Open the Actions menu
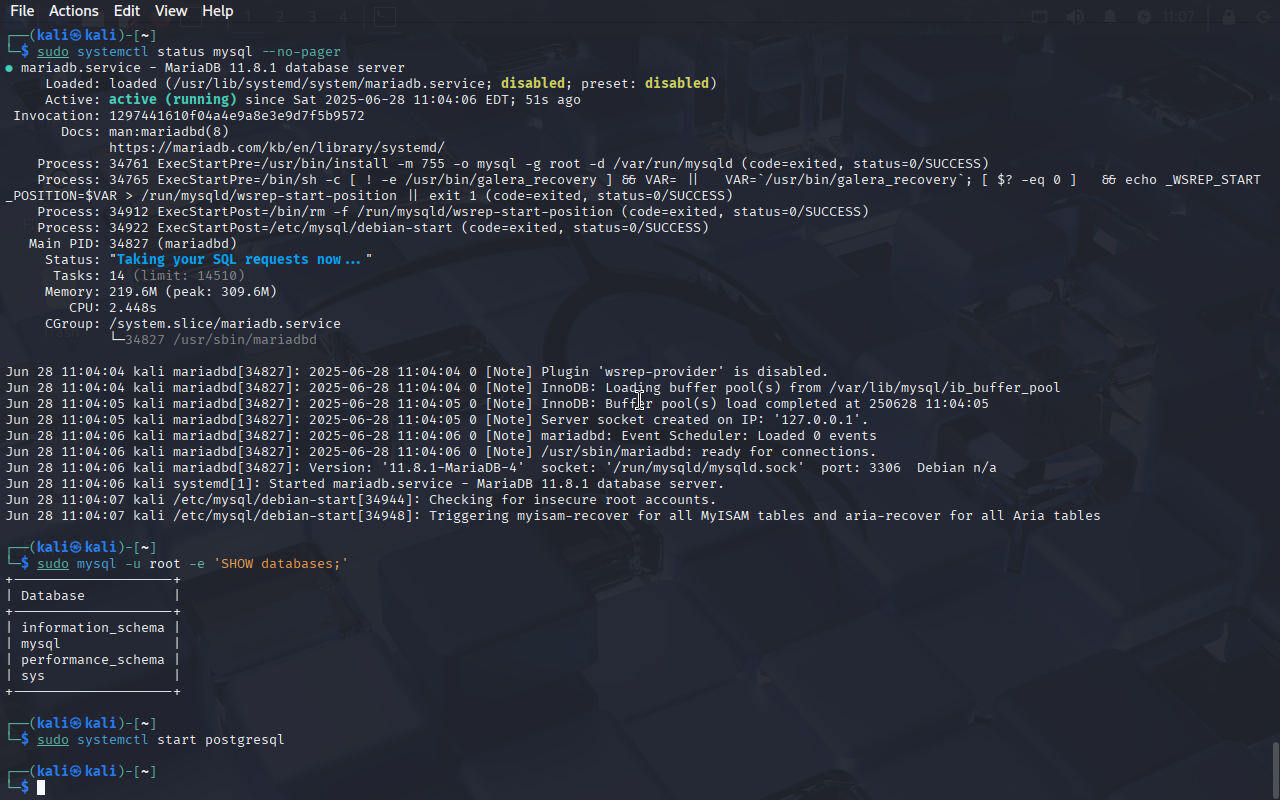The height and width of the screenshot is (800, 1280). click(74, 11)
